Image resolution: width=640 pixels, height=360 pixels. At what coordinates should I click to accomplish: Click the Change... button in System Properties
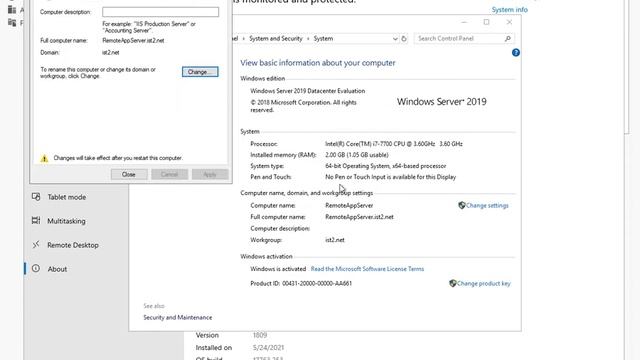(200, 72)
